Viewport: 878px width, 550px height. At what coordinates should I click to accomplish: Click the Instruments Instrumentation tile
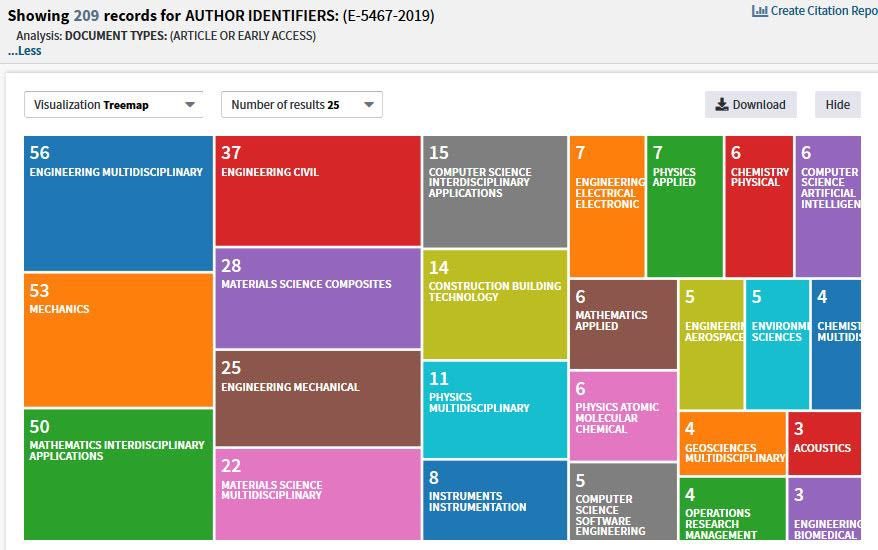[x=494, y=500]
